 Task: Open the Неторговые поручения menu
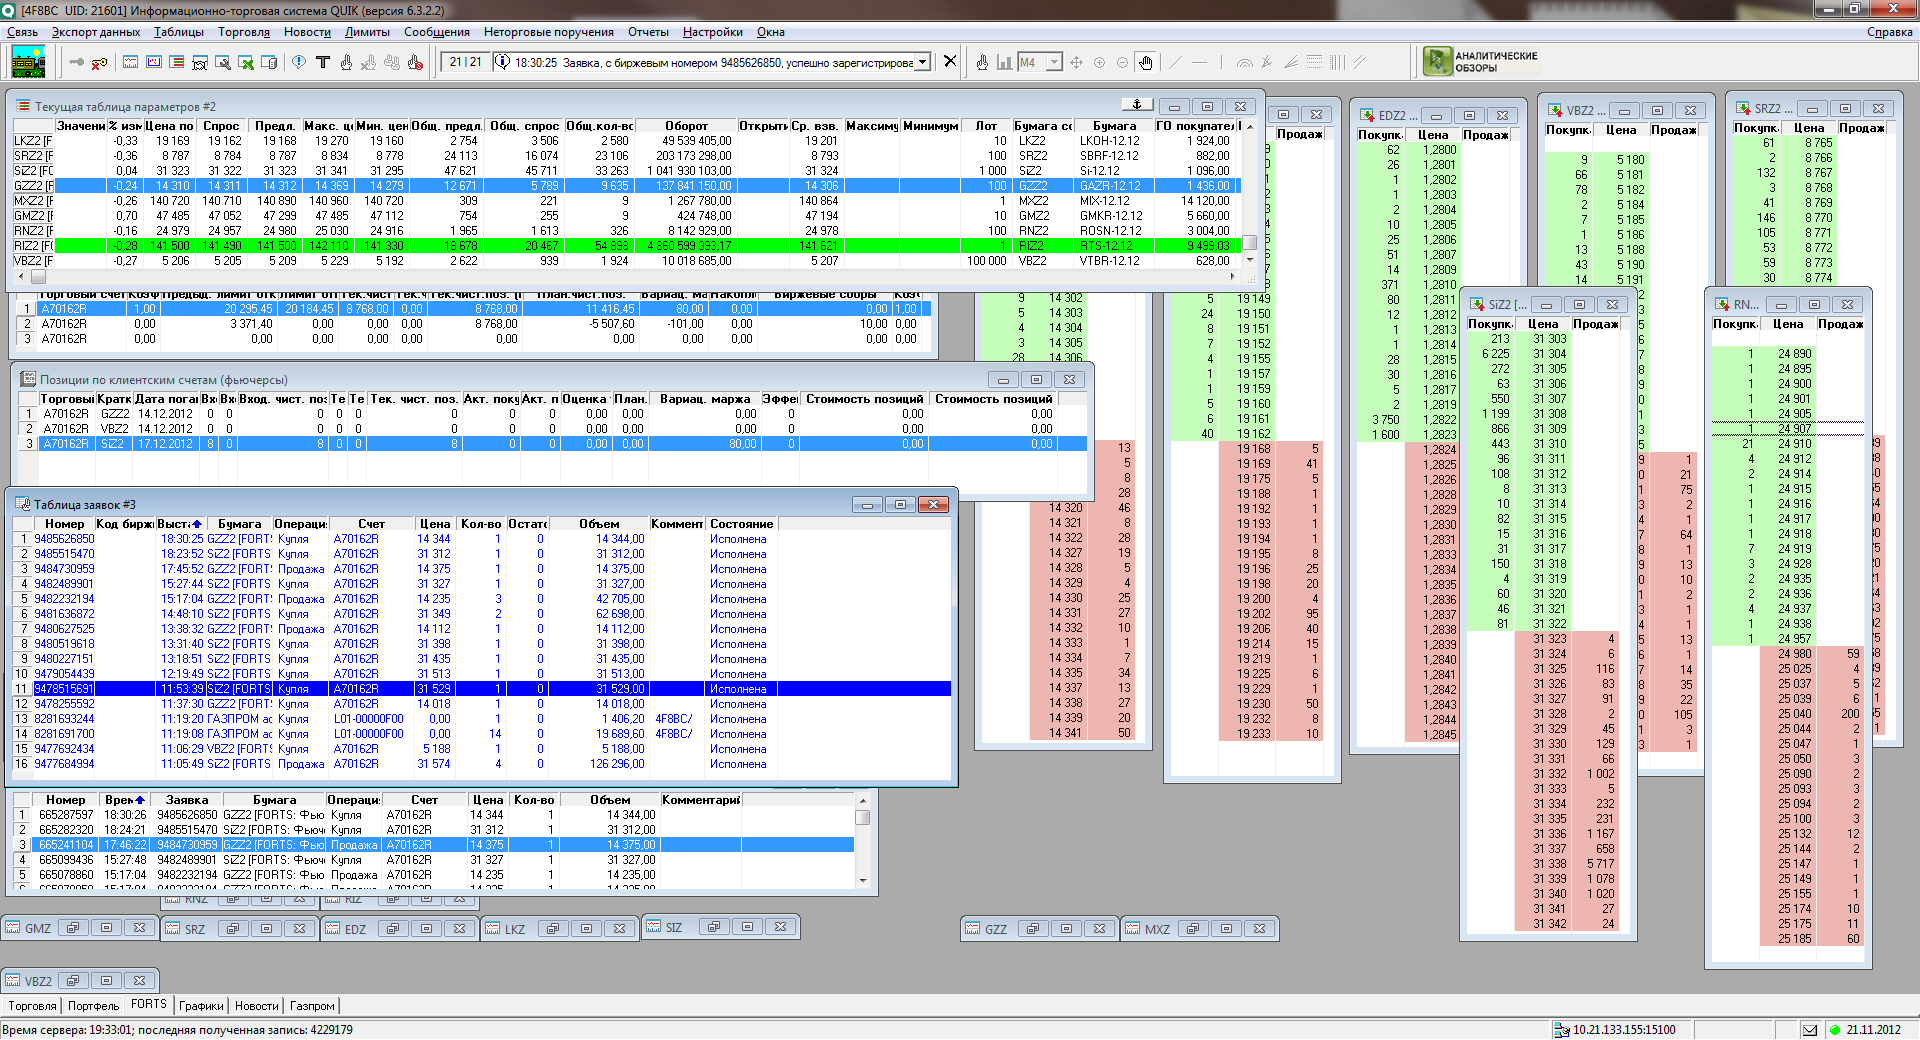pos(549,32)
